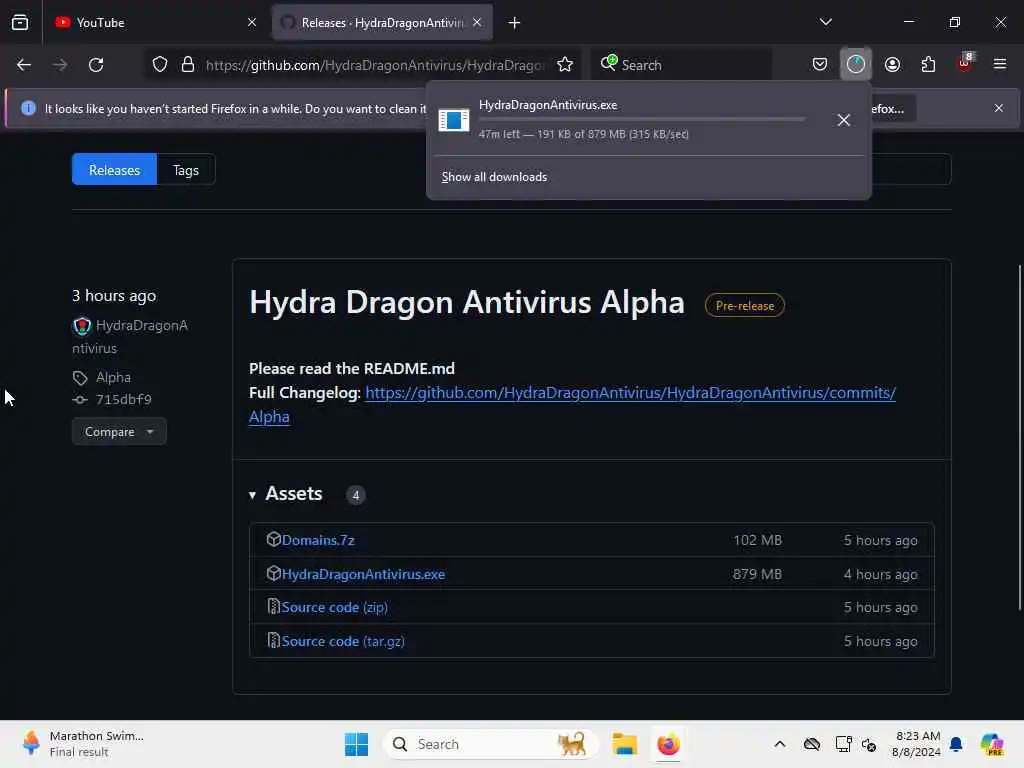Image resolution: width=1024 pixels, height=768 pixels.
Task: Click the github.com address bar
Action: [x=374, y=65]
